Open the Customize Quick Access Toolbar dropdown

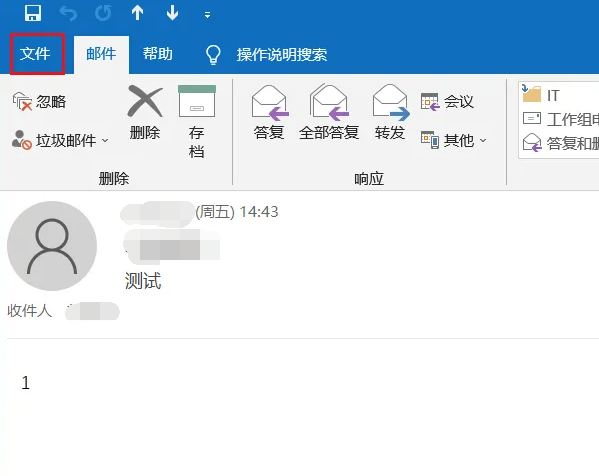(207, 15)
